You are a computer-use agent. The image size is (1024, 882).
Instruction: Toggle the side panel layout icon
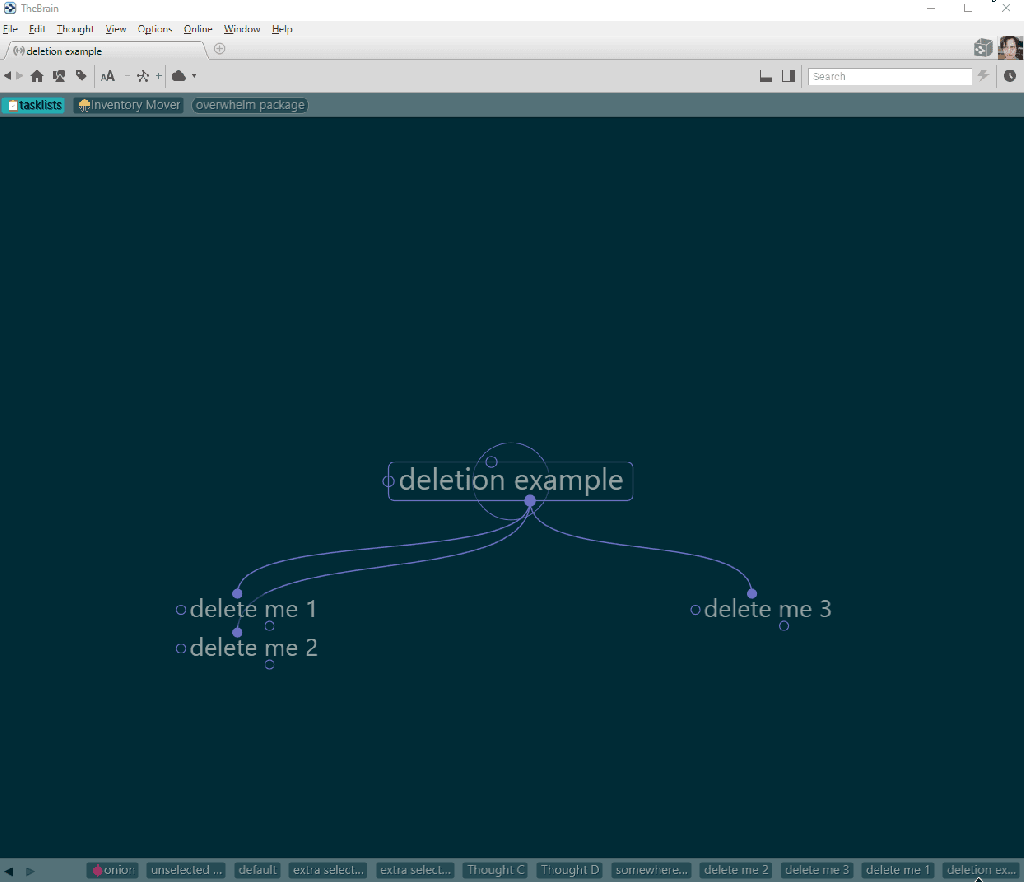click(x=788, y=76)
